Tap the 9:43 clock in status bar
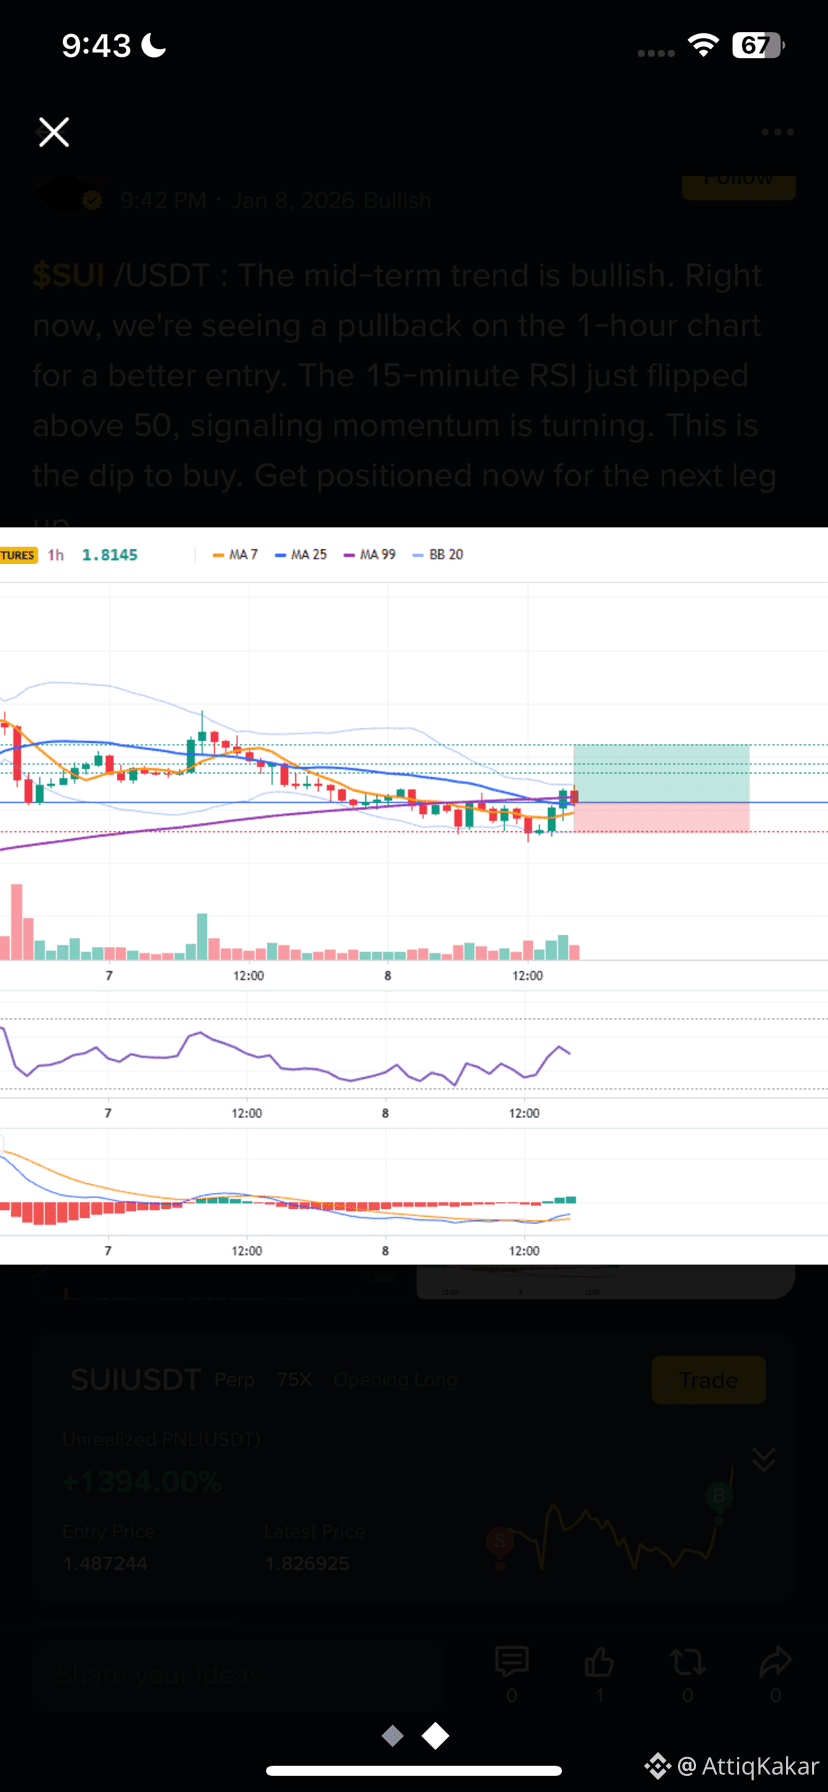828x1792 pixels. 96,45
